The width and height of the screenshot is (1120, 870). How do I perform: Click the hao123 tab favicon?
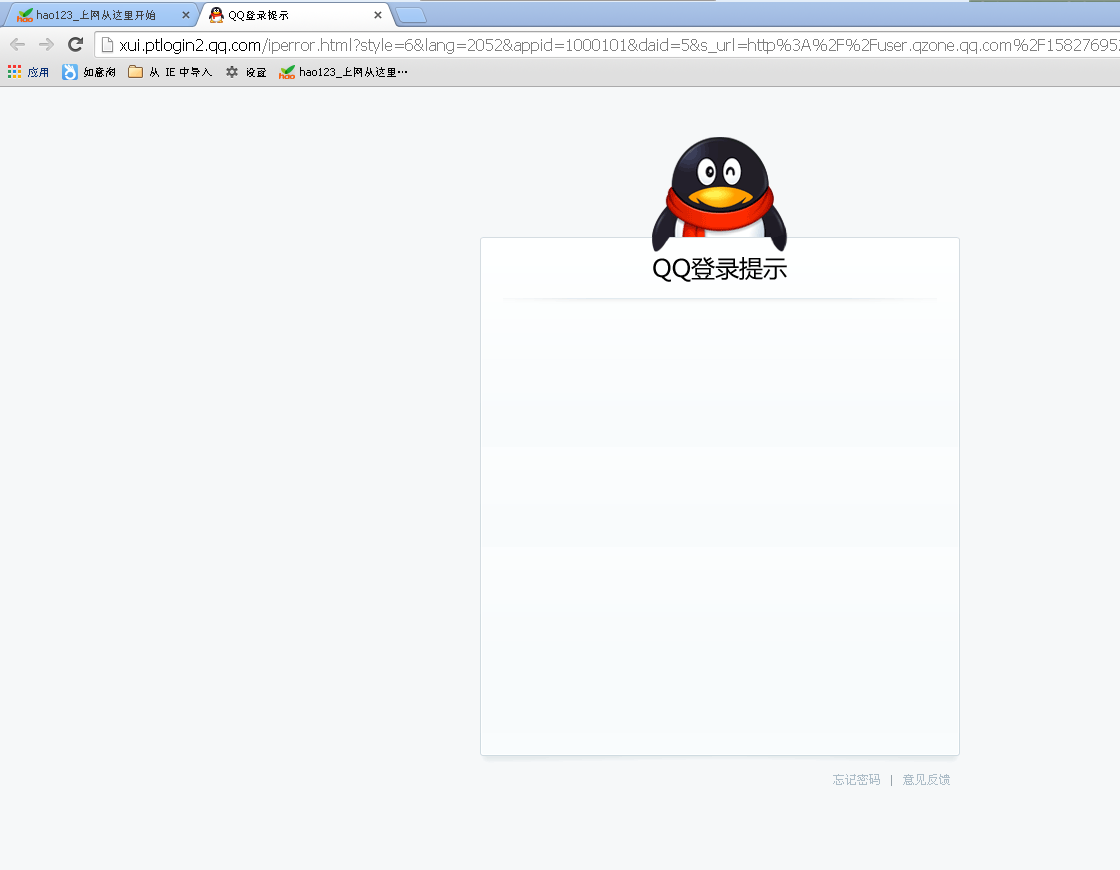click(x=23, y=14)
